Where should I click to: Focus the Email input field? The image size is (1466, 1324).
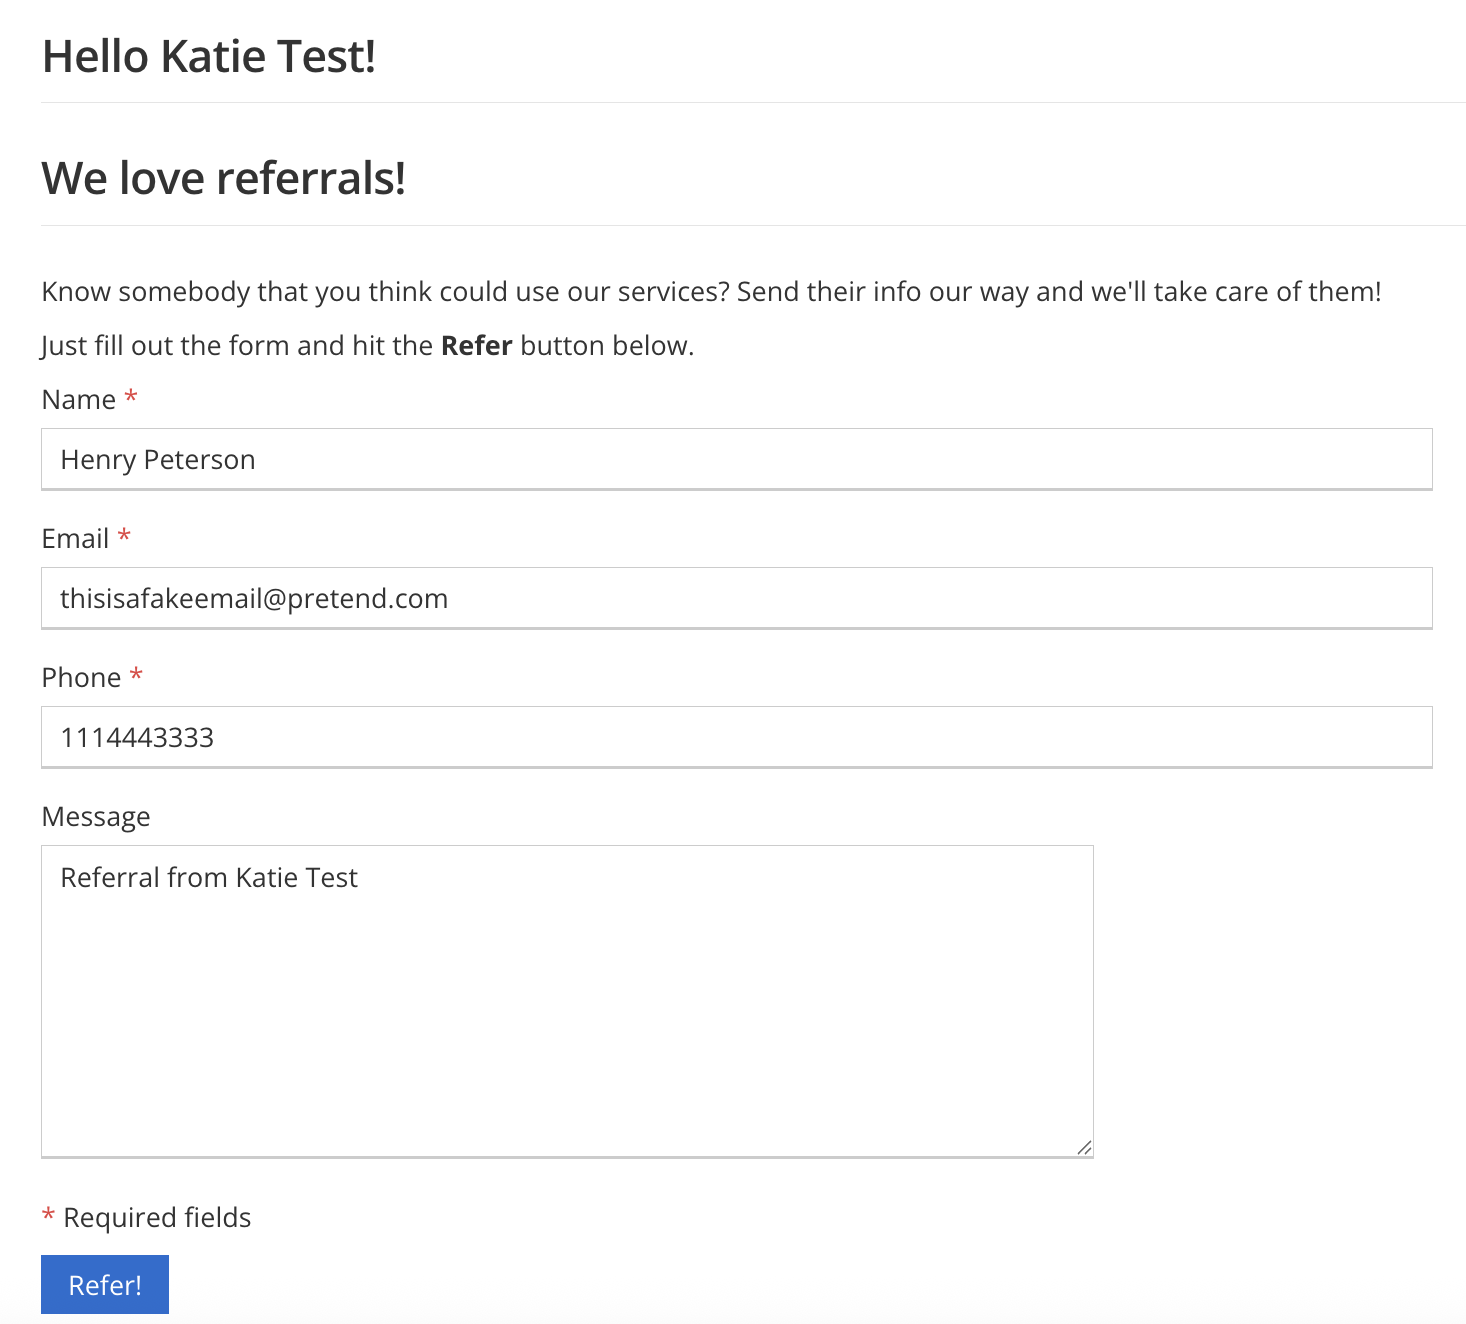tap(736, 599)
